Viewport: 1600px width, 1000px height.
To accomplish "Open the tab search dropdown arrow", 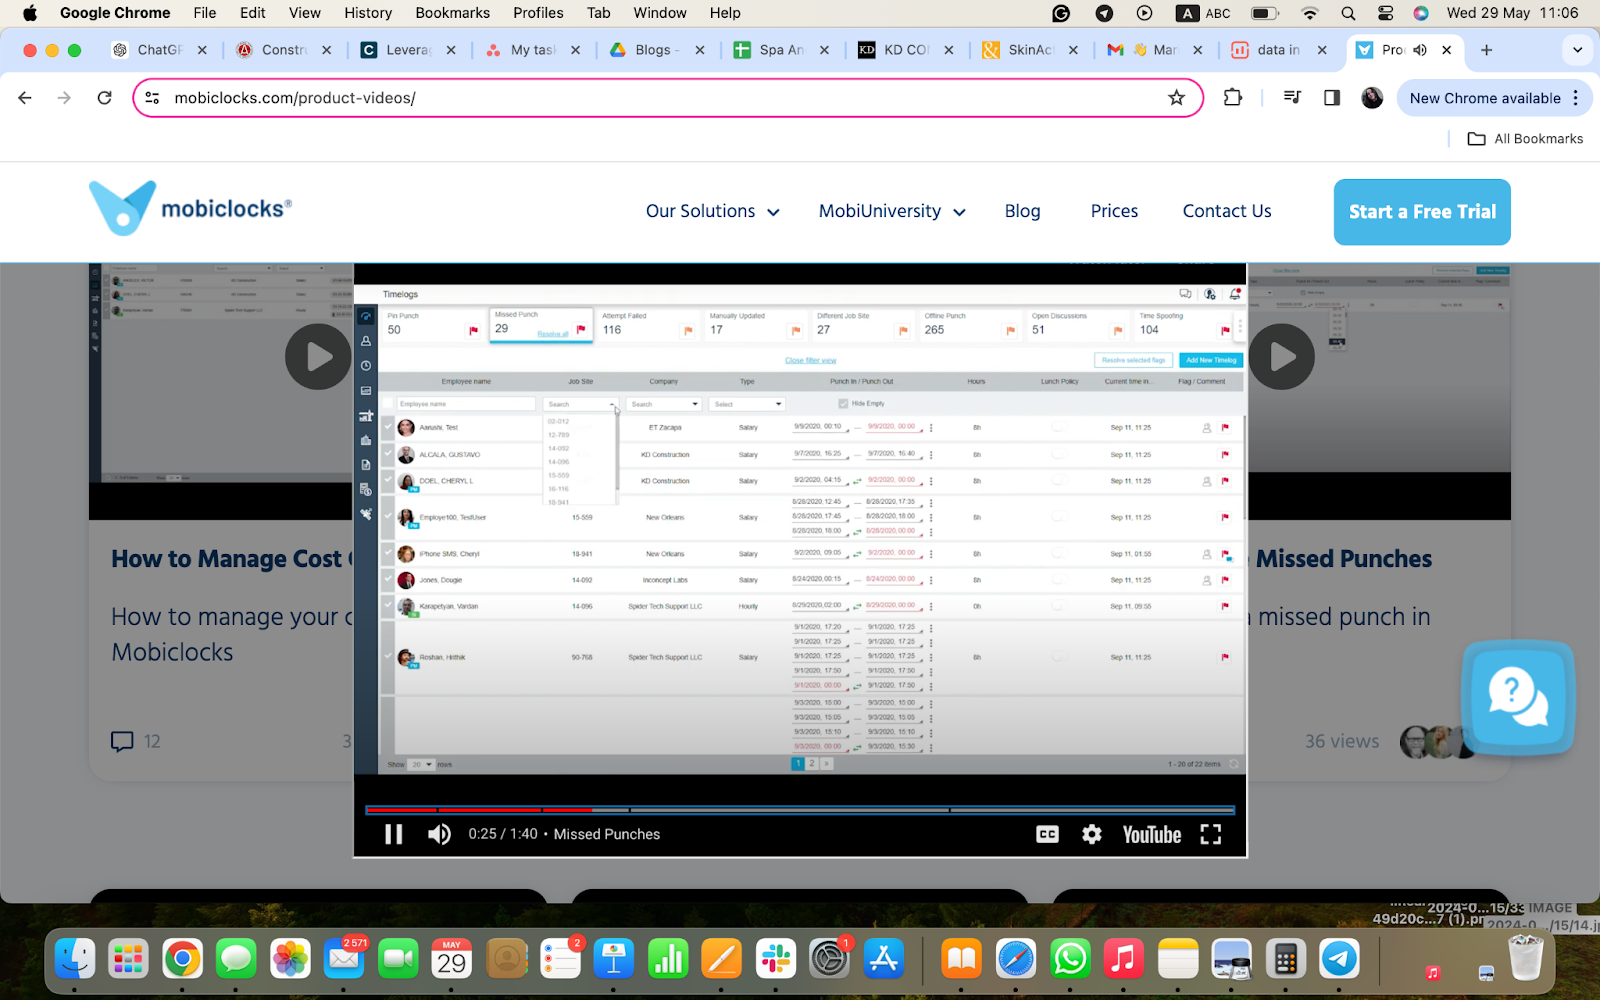I will (1577, 50).
